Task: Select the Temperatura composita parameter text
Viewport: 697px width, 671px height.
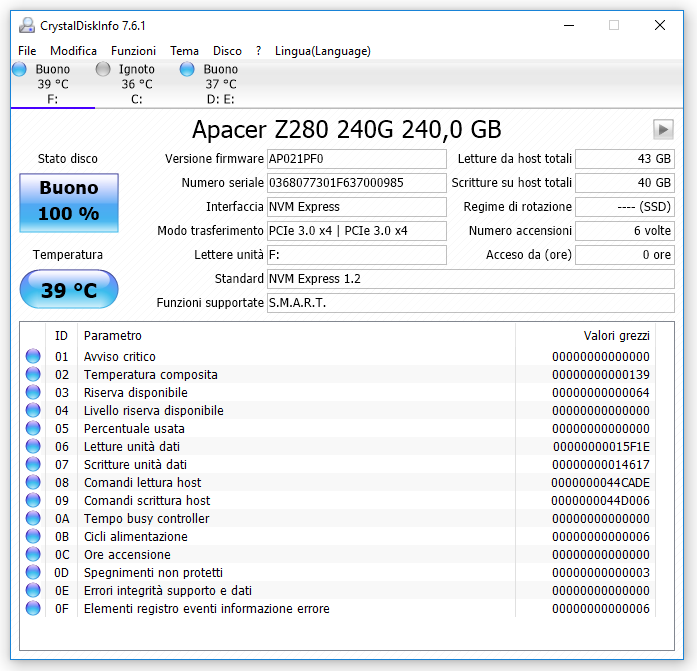Action: (x=151, y=375)
